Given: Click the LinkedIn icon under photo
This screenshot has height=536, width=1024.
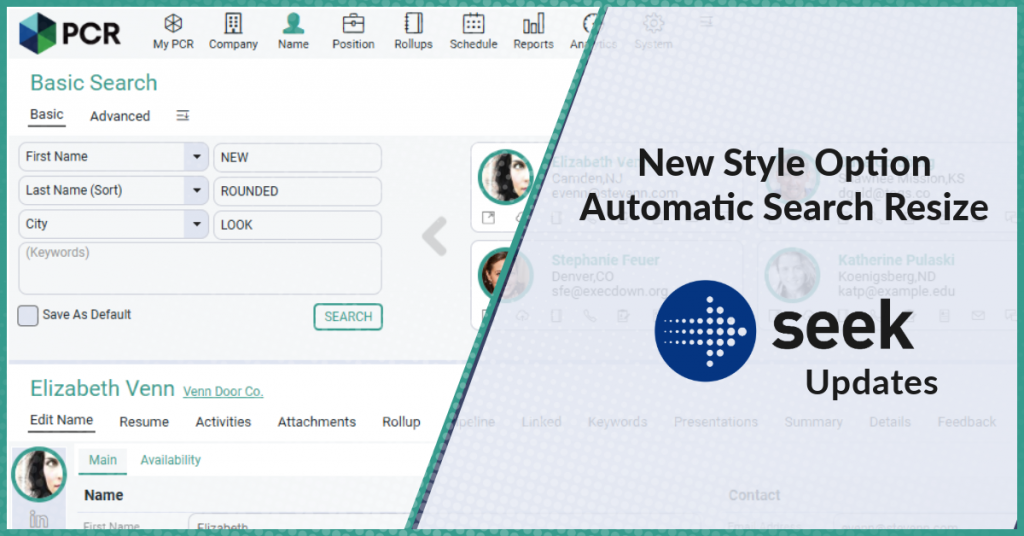Looking at the screenshot, I should click(x=39, y=519).
